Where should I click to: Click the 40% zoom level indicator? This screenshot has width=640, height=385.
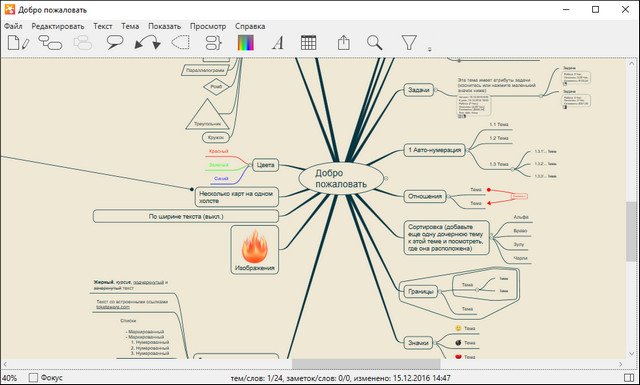pos(10,378)
